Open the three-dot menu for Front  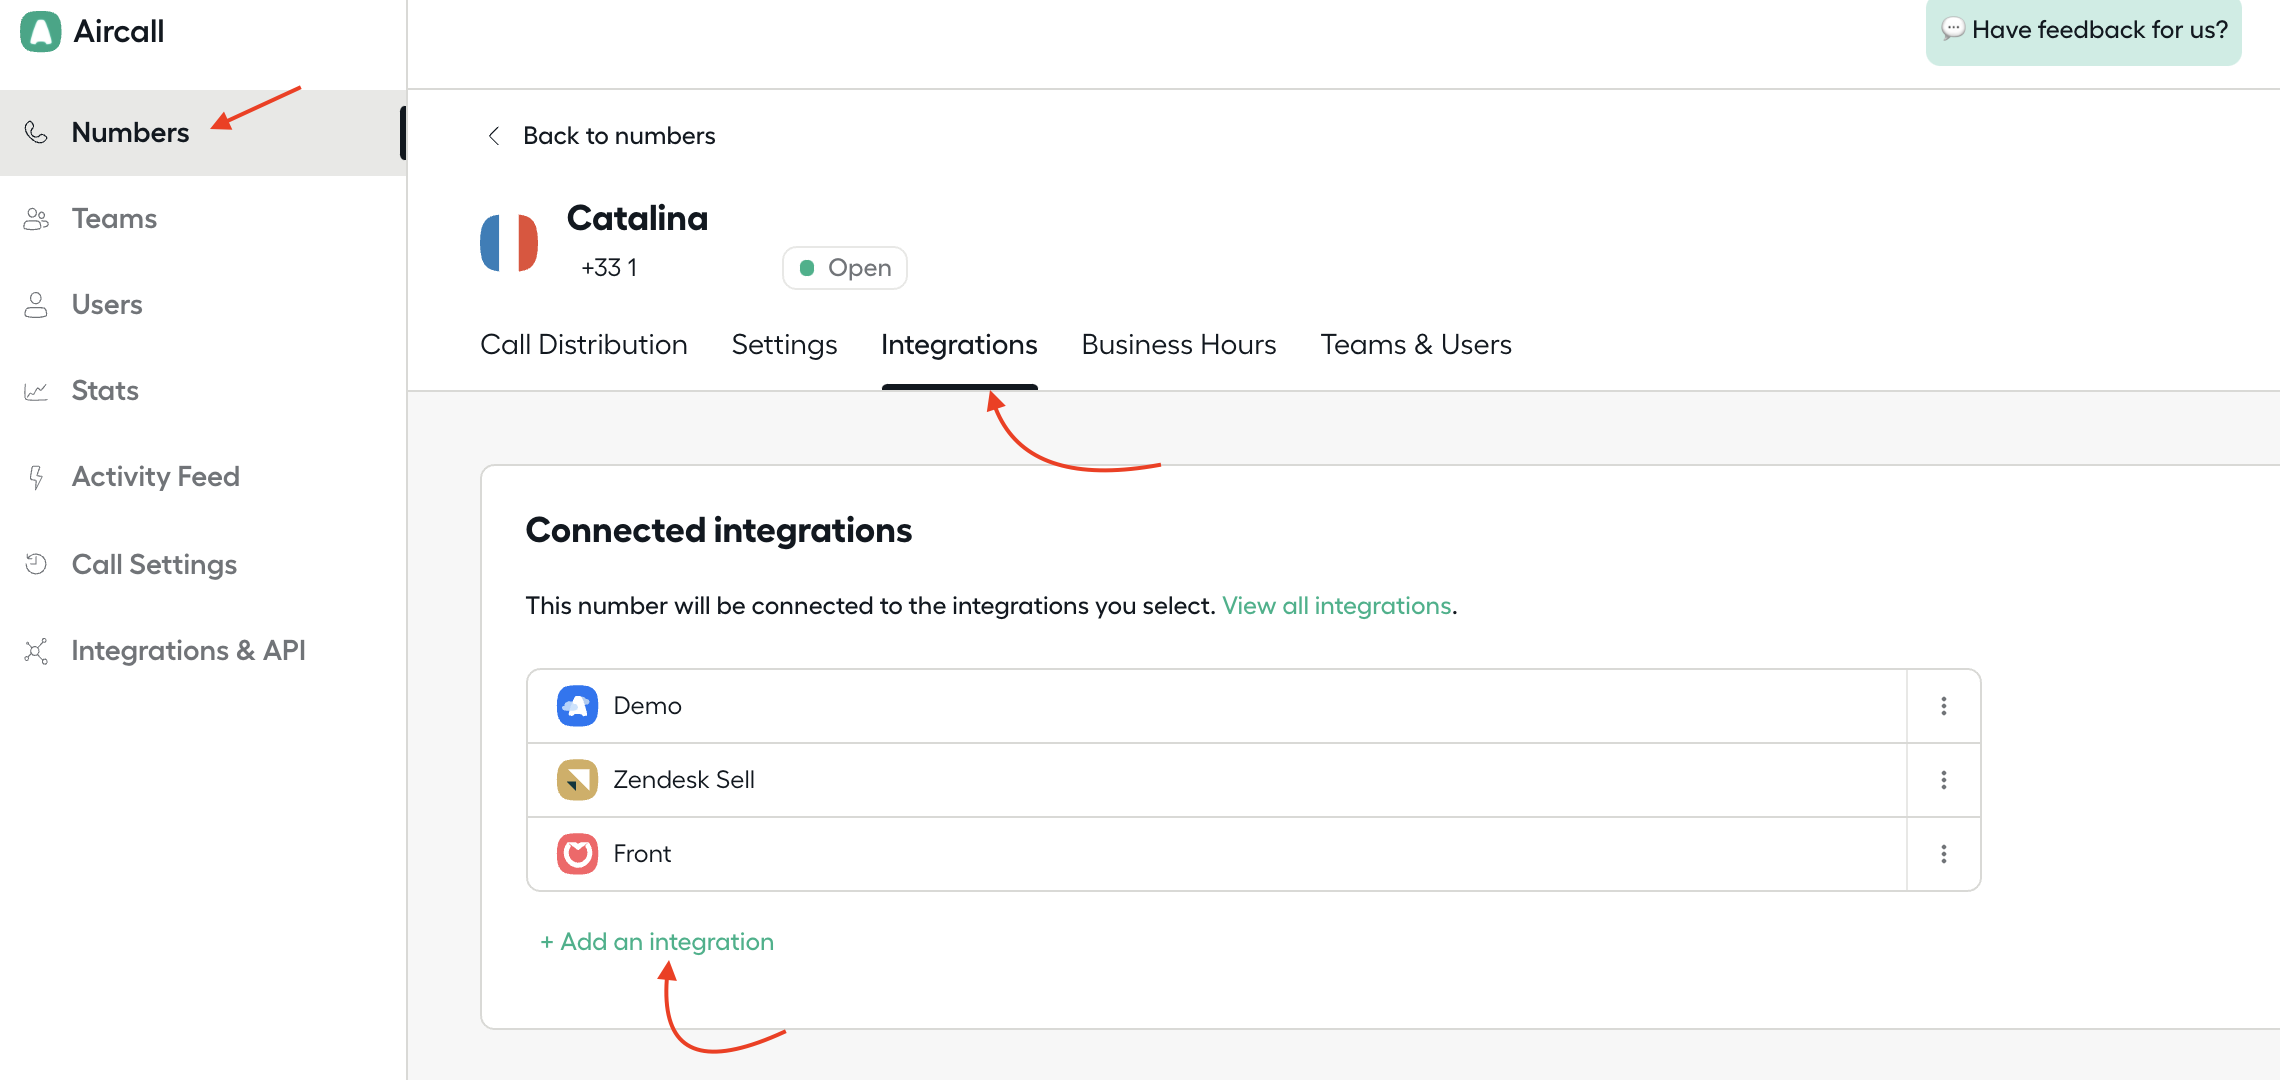pos(1944,854)
